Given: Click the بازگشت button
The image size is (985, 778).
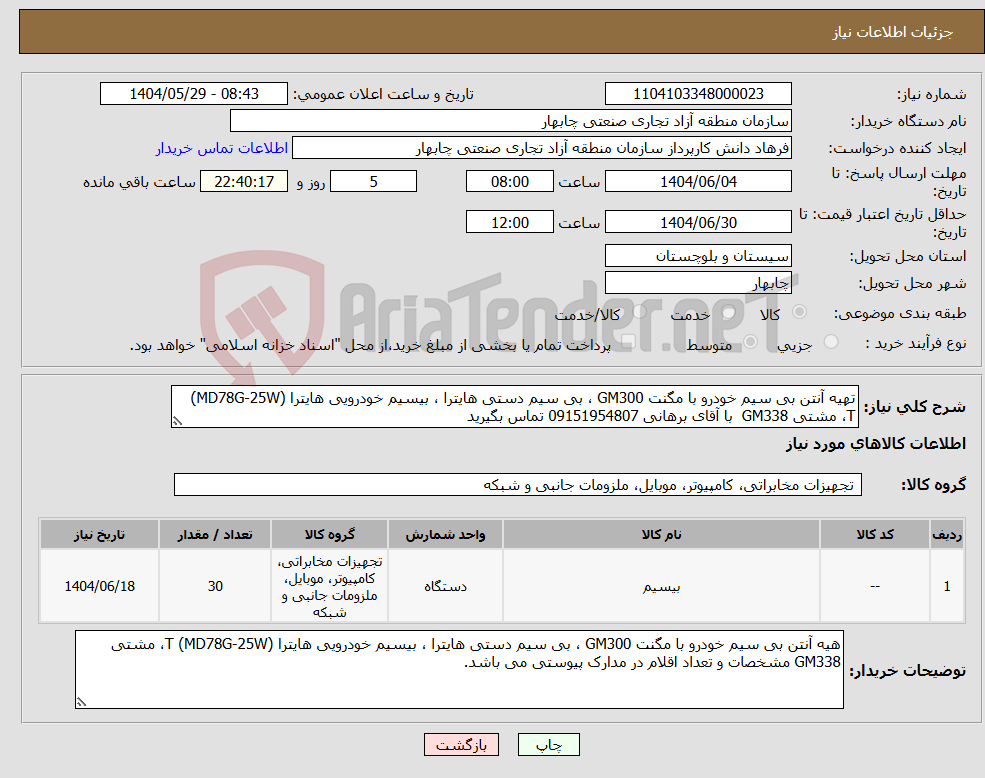Looking at the screenshot, I should 460,744.
